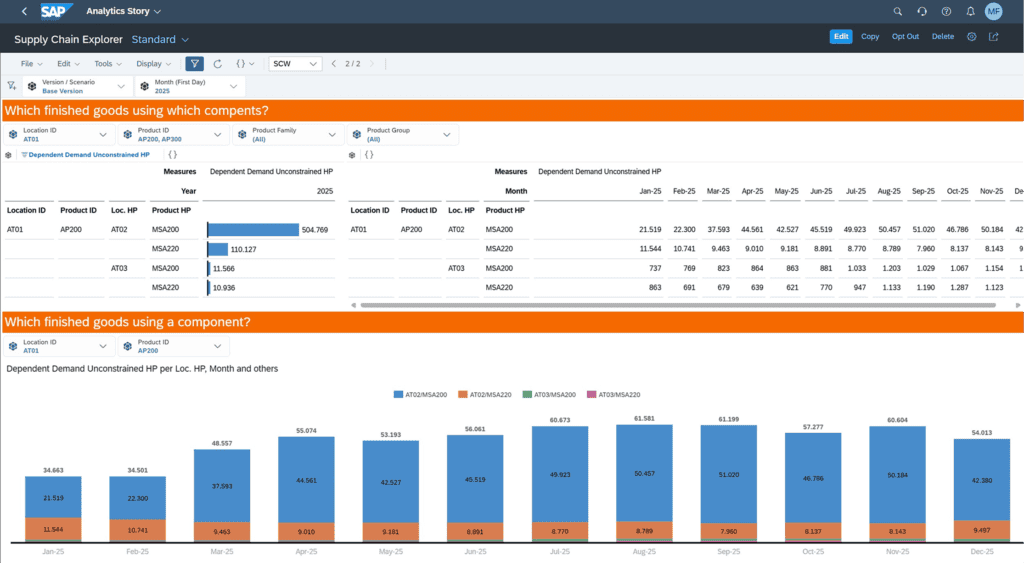Click the Month (First Day) filter cube icon
The image size is (1024, 563).
144,86
